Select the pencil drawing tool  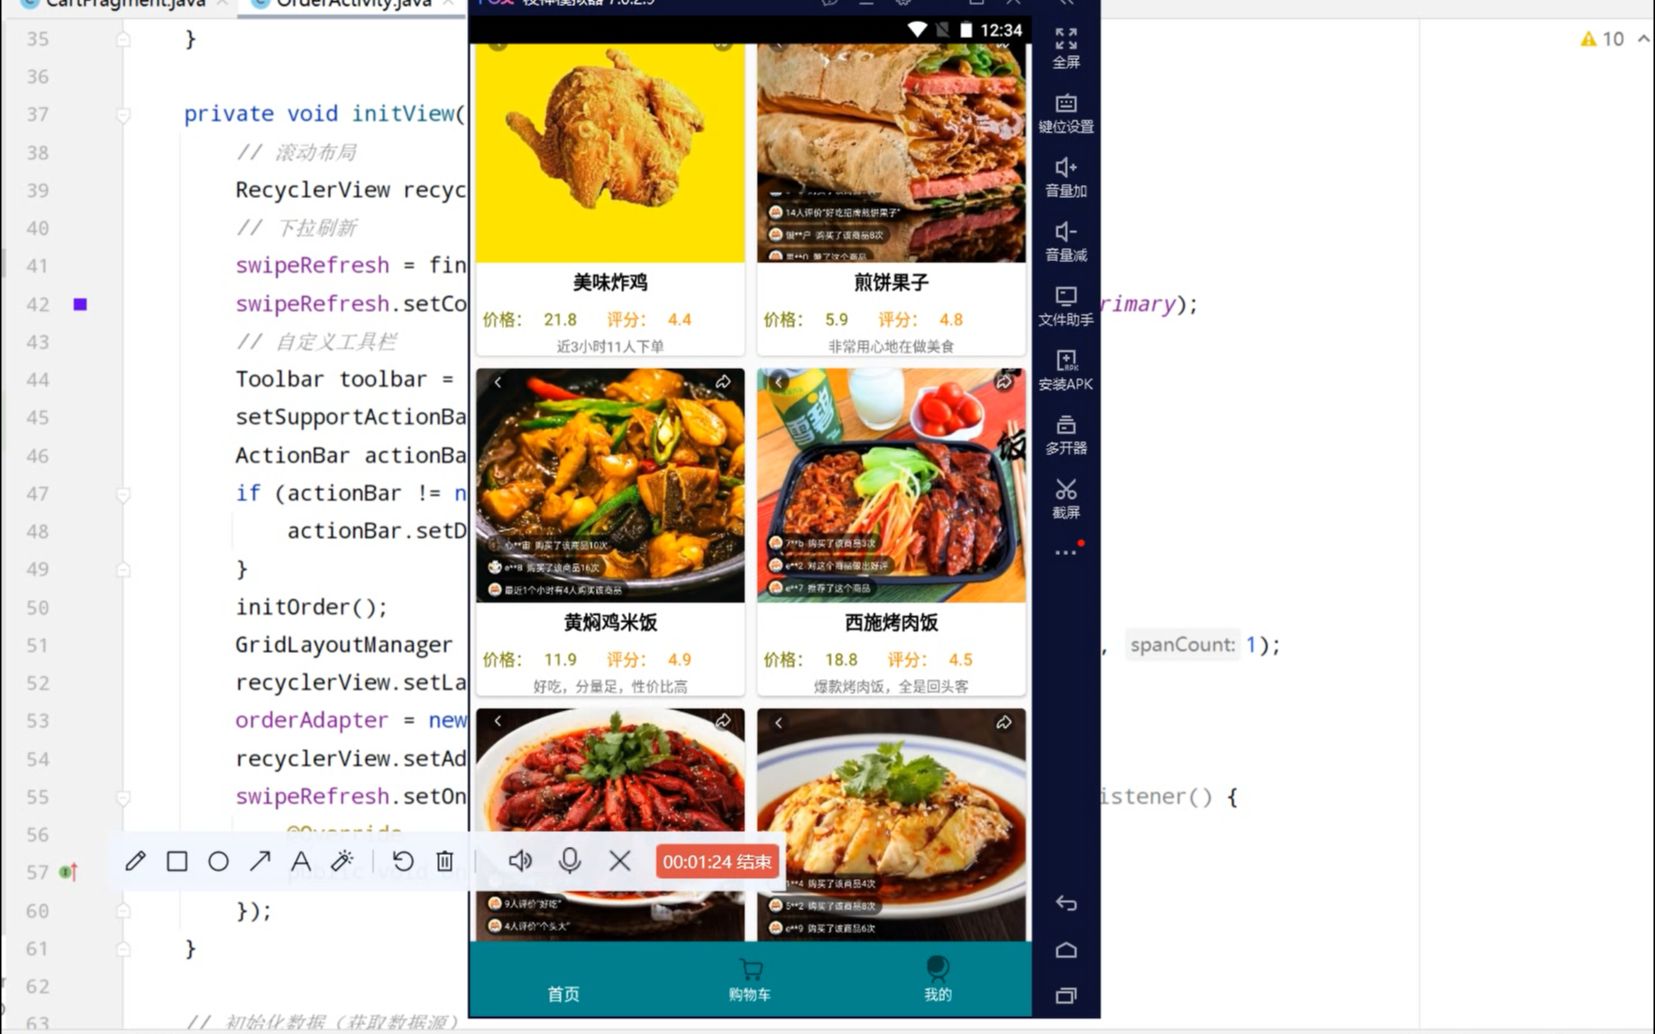pos(136,861)
